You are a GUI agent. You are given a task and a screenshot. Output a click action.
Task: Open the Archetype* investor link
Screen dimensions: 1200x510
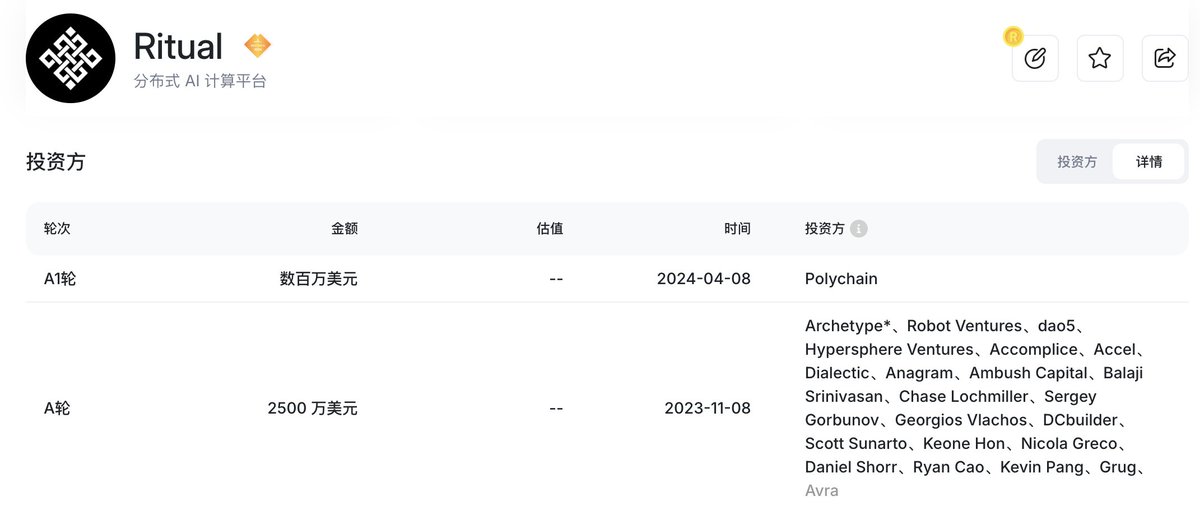(848, 326)
